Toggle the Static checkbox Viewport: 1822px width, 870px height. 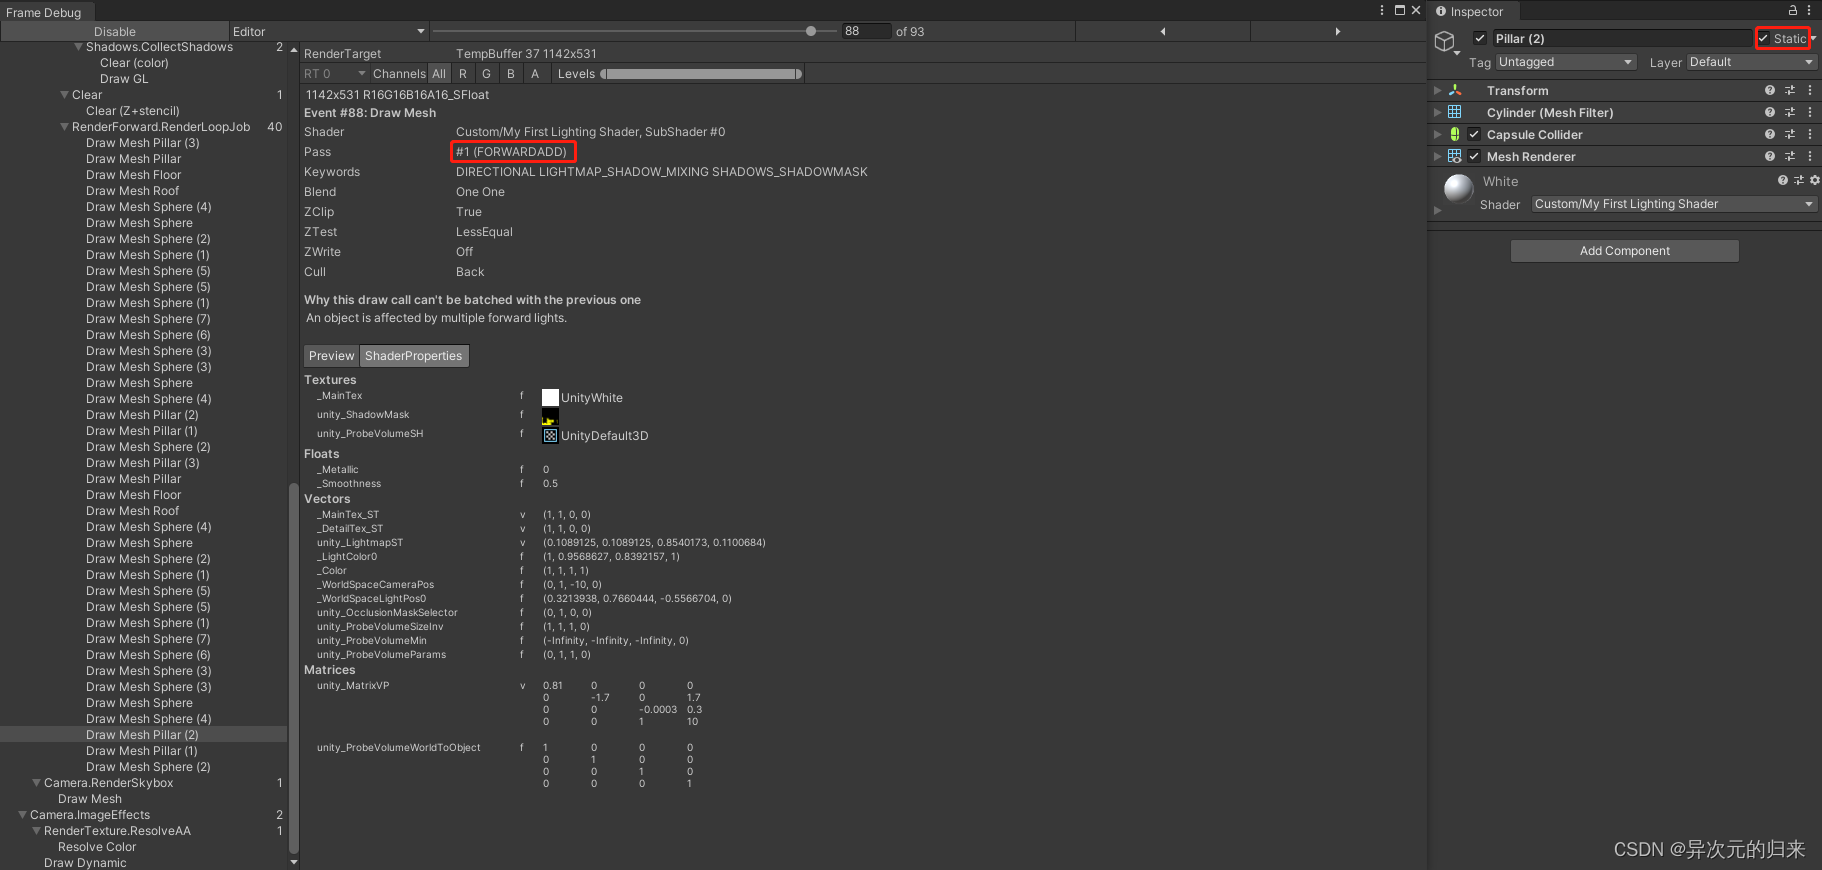coord(1763,38)
